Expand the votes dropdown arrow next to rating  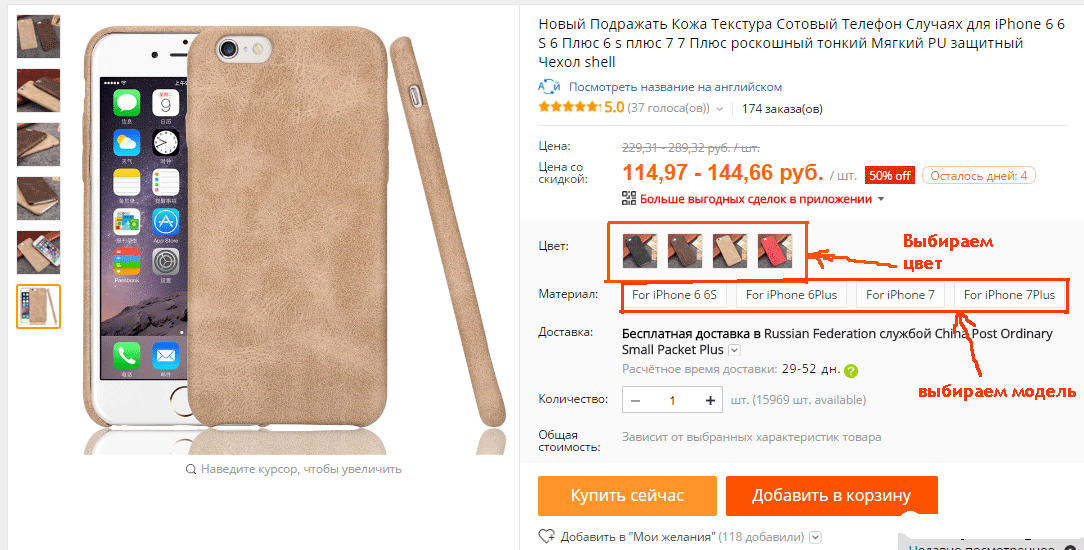pyautogui.click(x=720, y=109)
